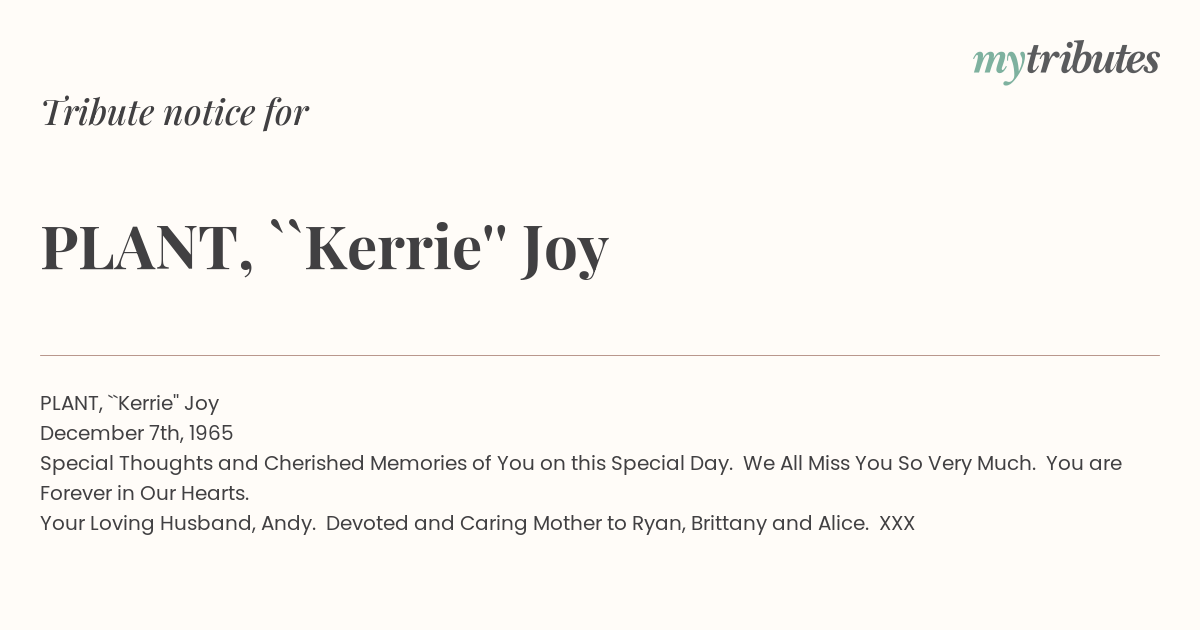Viewport: 1200px width, 630px height.
Task: Click 'Ryan, Brittany and Alice' names
Action: [750, 523]
